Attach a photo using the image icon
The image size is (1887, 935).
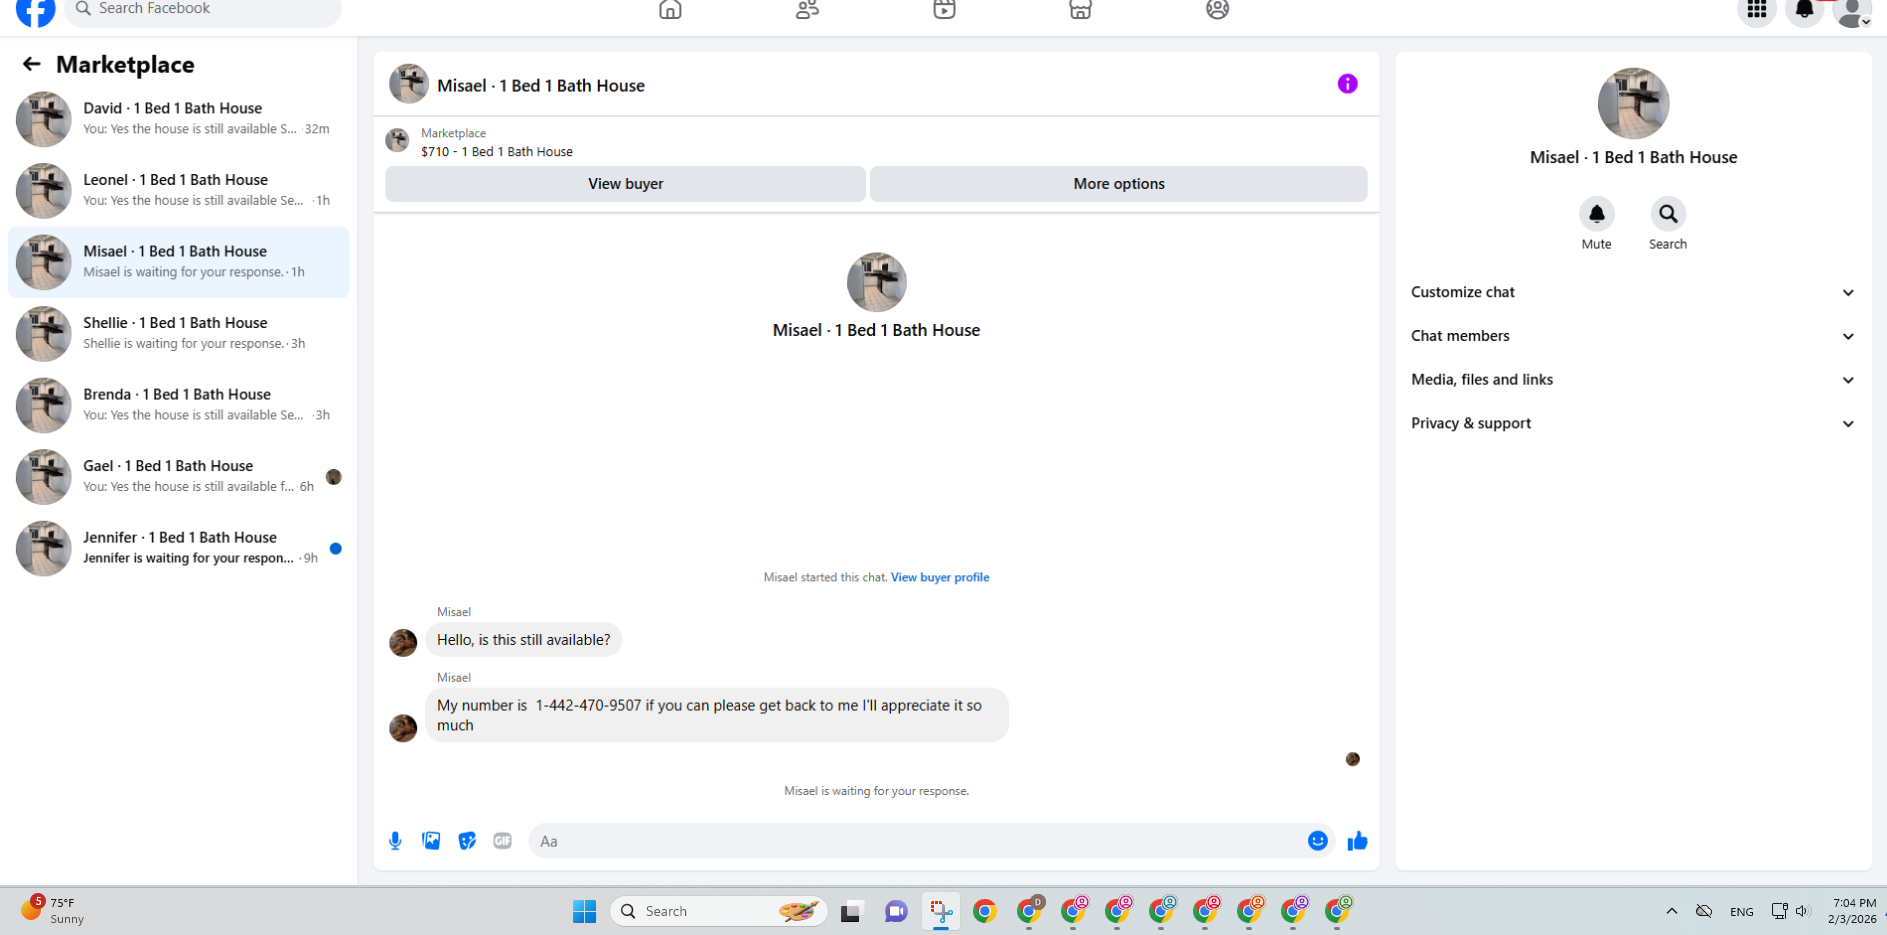click(x=431, y=841)
